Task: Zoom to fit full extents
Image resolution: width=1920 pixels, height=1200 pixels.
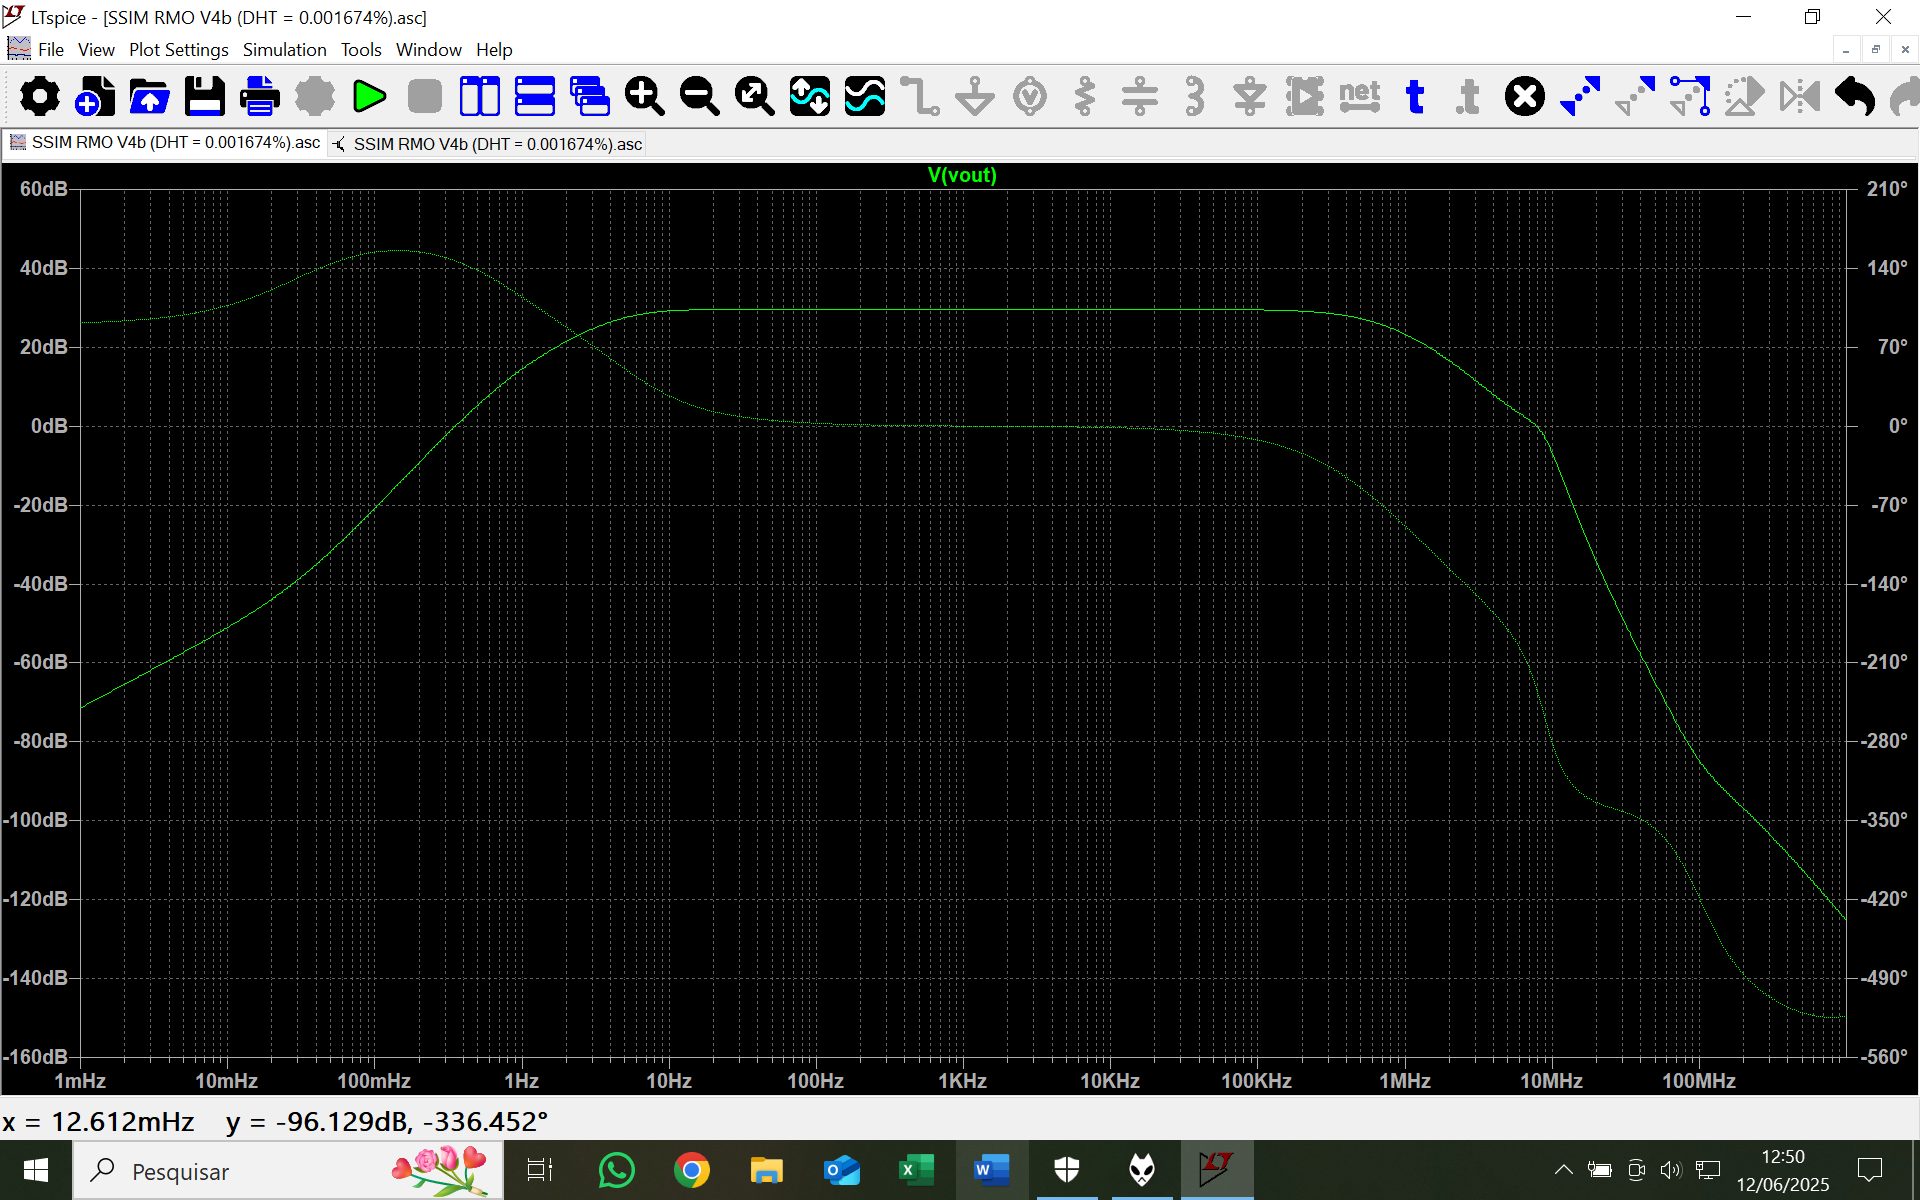Action: pyautogui.click(x=755, y=97)
